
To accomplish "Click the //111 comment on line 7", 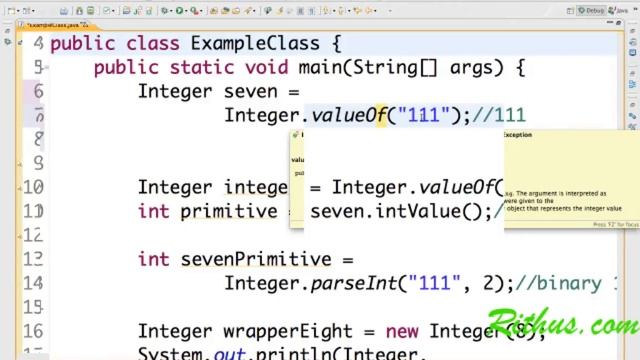I will (499, 115).
